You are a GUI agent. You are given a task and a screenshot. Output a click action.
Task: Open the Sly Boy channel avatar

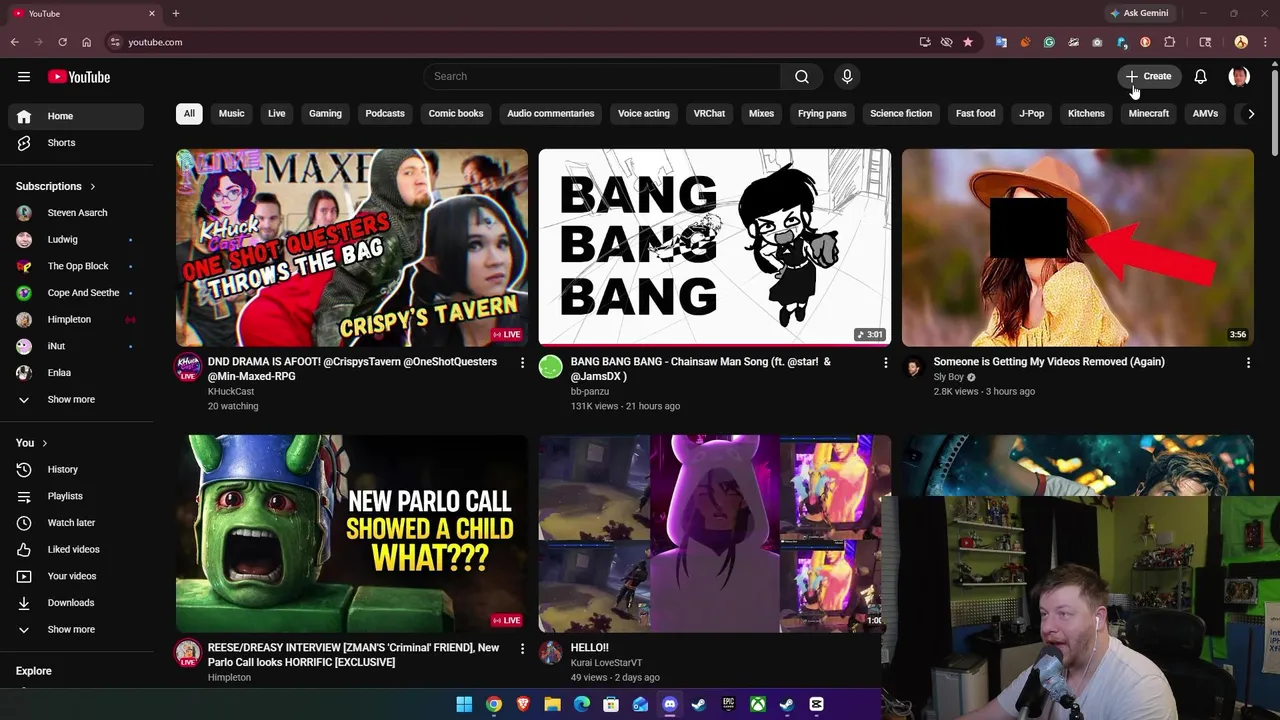tap(914, 367)
